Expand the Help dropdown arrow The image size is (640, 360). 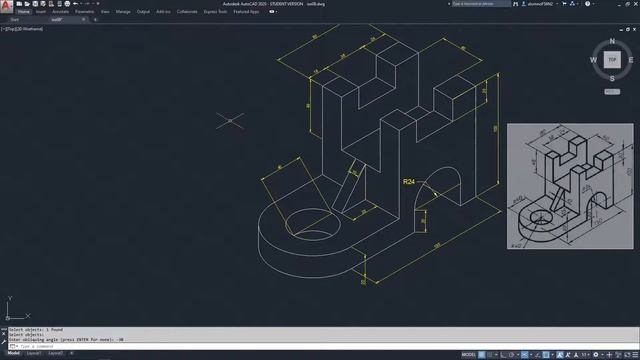pos(593,4)
